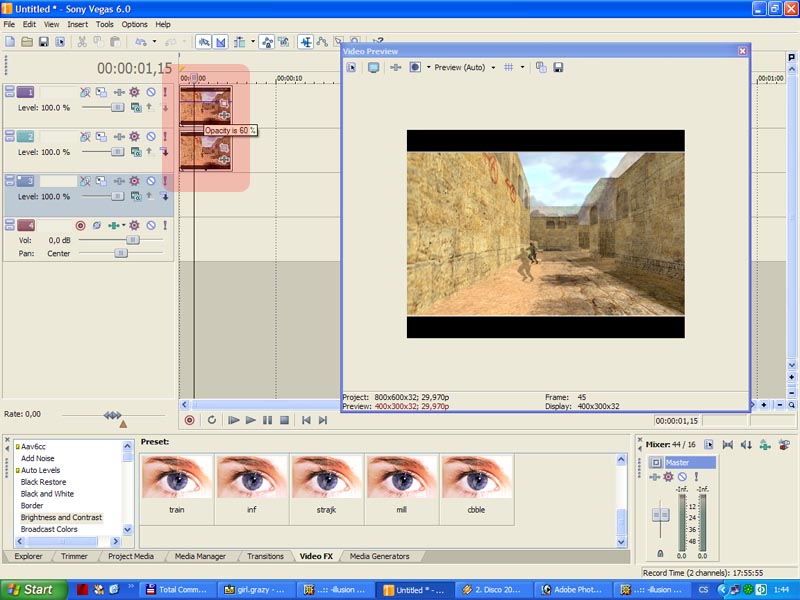Open Track FX for video track 2
Screen dimensions: 800x600
(x=119, y=137)
